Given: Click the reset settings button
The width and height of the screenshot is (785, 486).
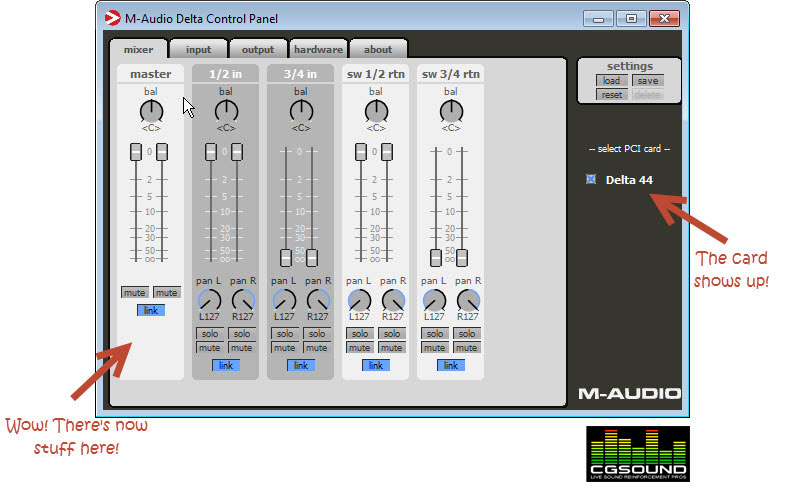Looking at the screenshot, I should (x=611, y=95).
